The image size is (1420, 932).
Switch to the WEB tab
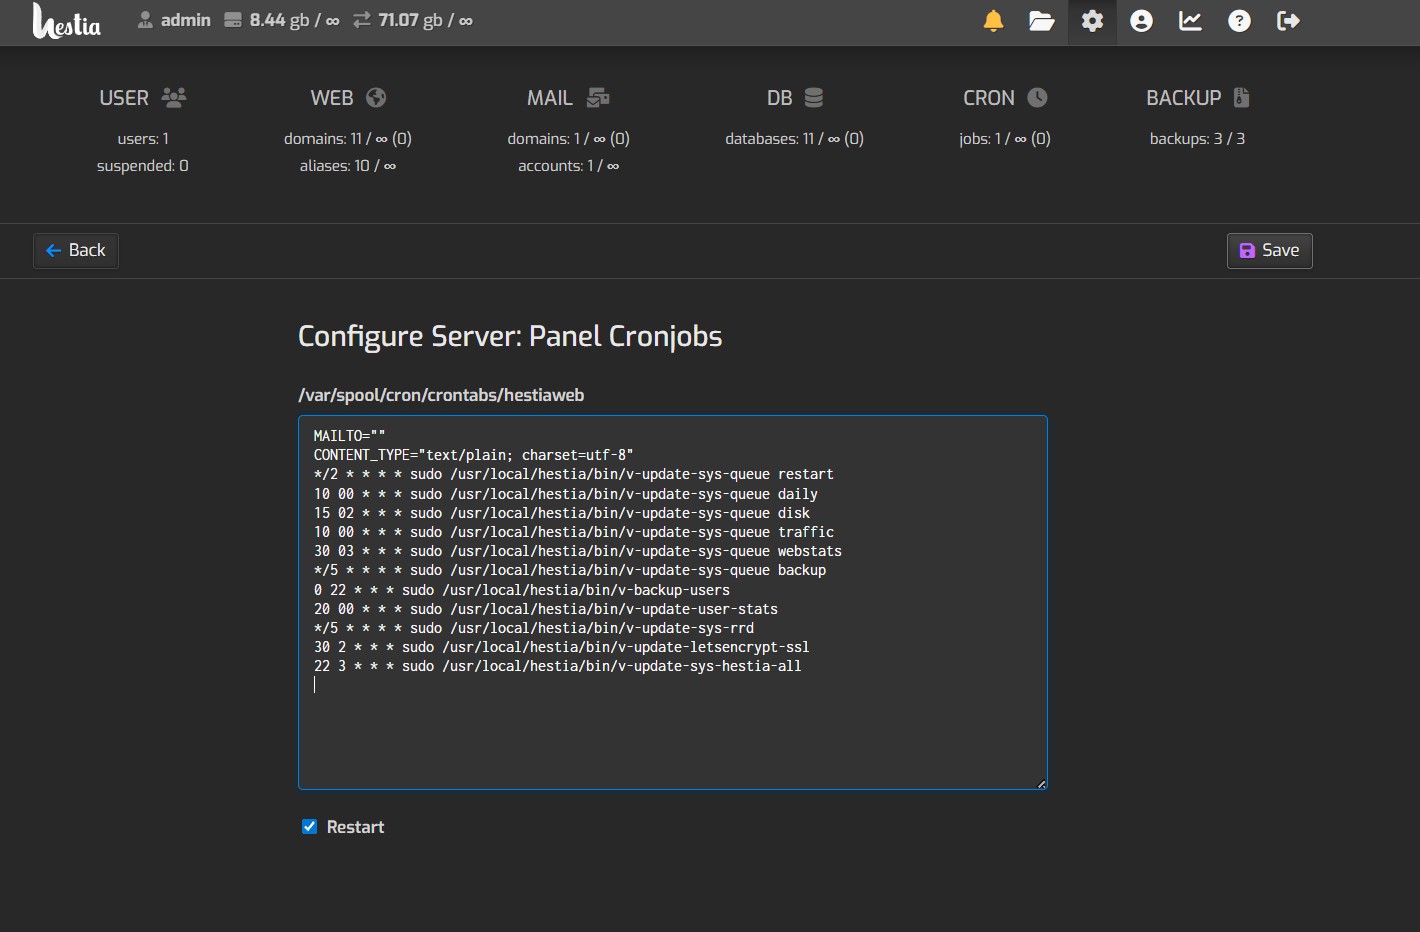[347, 98]
